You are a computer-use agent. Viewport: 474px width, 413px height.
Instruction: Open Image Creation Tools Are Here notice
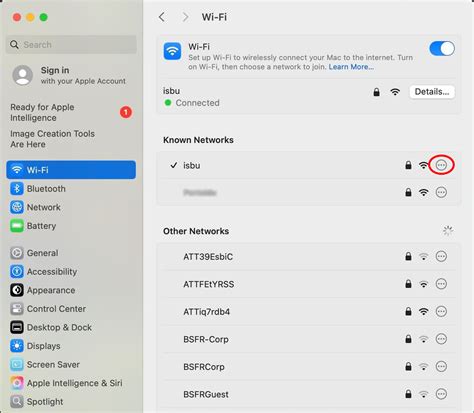click(52, 139)
